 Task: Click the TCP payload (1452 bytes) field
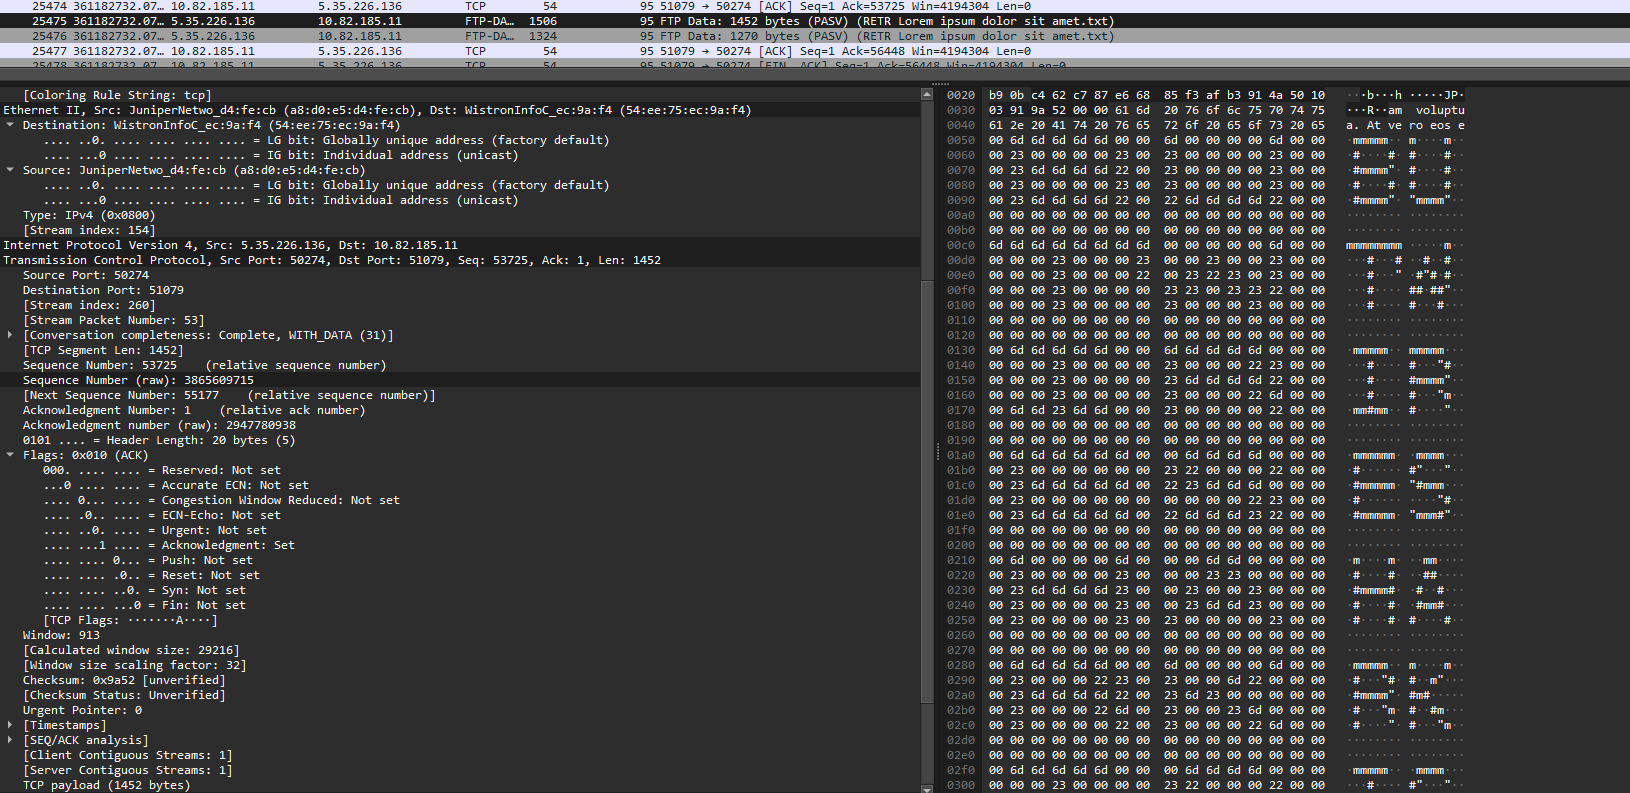point(106,785)
